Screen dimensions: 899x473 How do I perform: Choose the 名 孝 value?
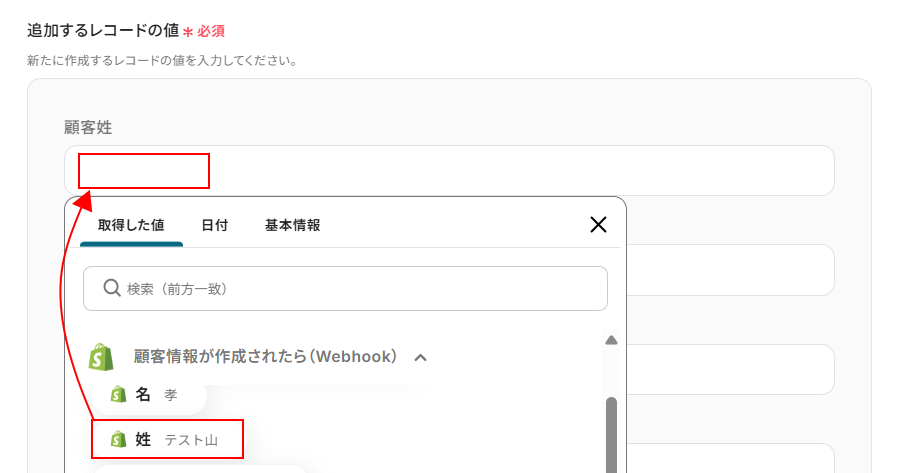tap(149, 394)
